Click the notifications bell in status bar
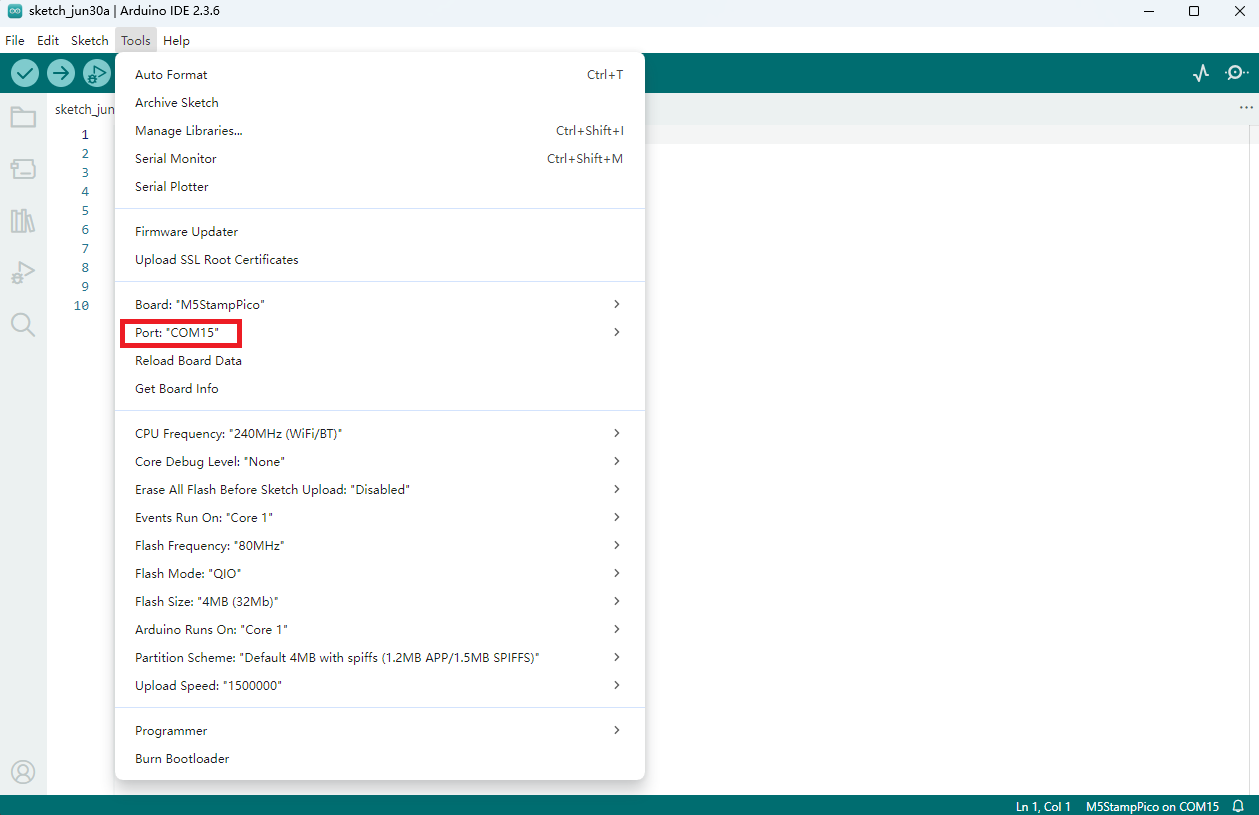Viewport: 1259px width, 815px height. 1238,806
